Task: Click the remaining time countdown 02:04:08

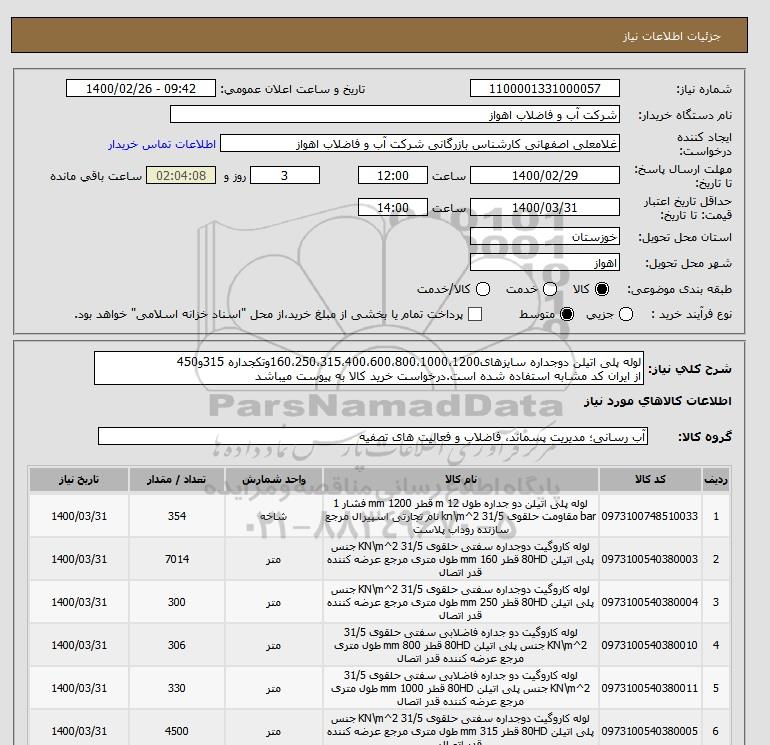Action: coord(181,175)
